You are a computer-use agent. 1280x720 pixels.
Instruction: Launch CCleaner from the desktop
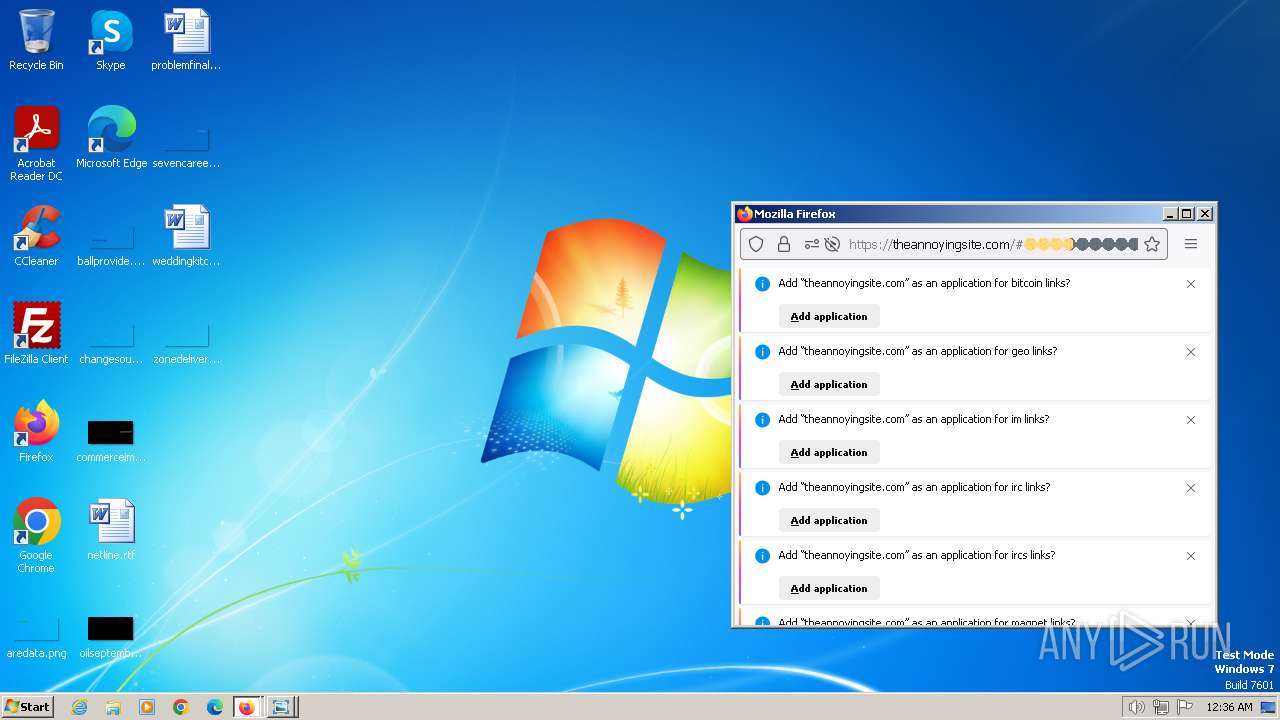coord(36,236)
